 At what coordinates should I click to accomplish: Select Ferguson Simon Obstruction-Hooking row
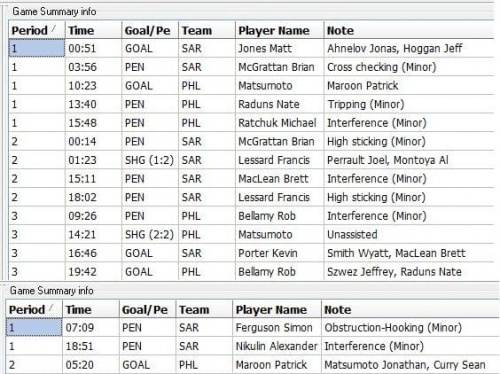250,328
